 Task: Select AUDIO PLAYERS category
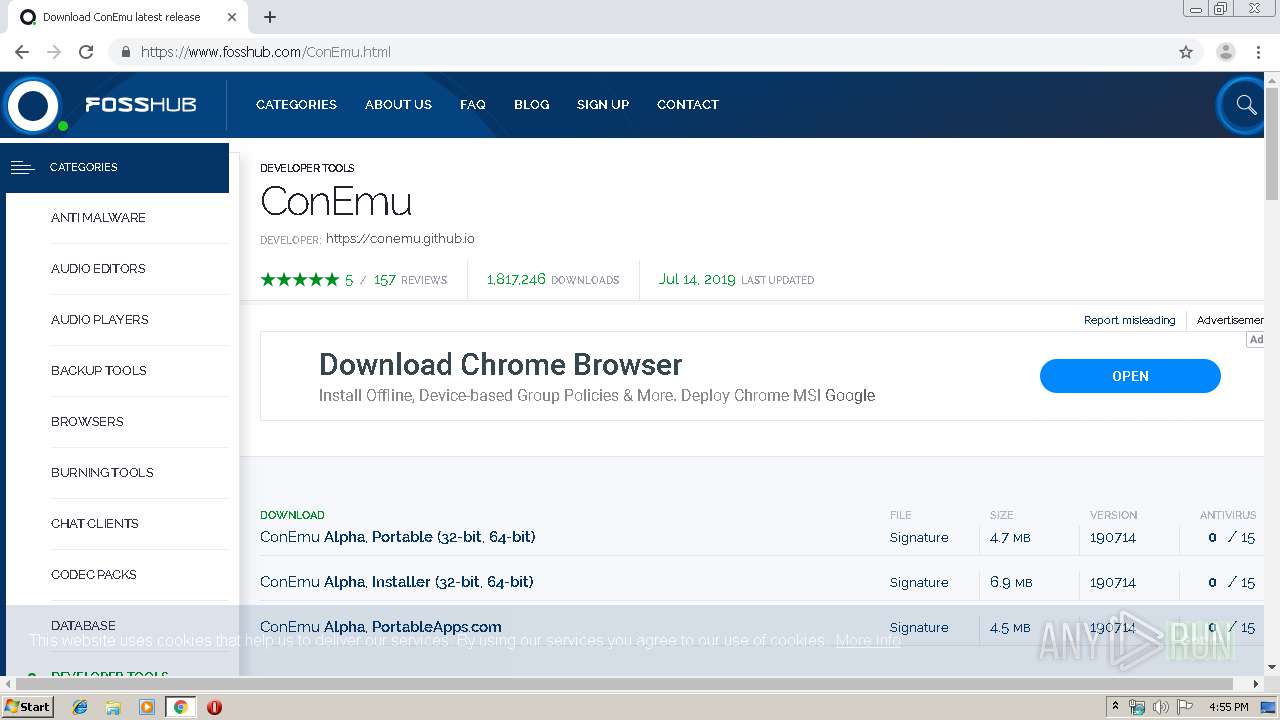tap(100, 319)
